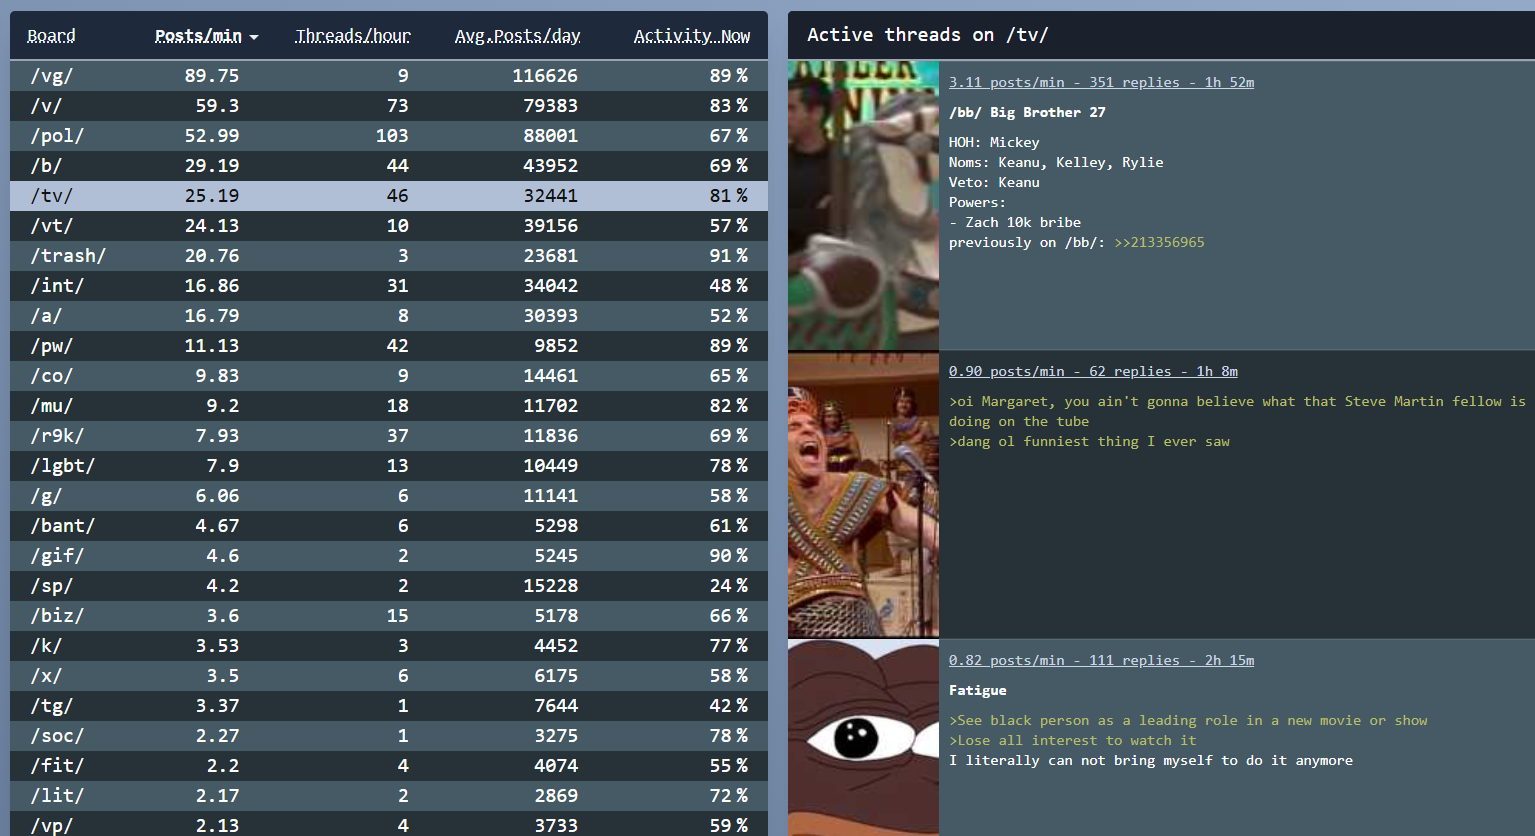Select the /int/ board row
The image size is (1535, 836).
[389, 286]
